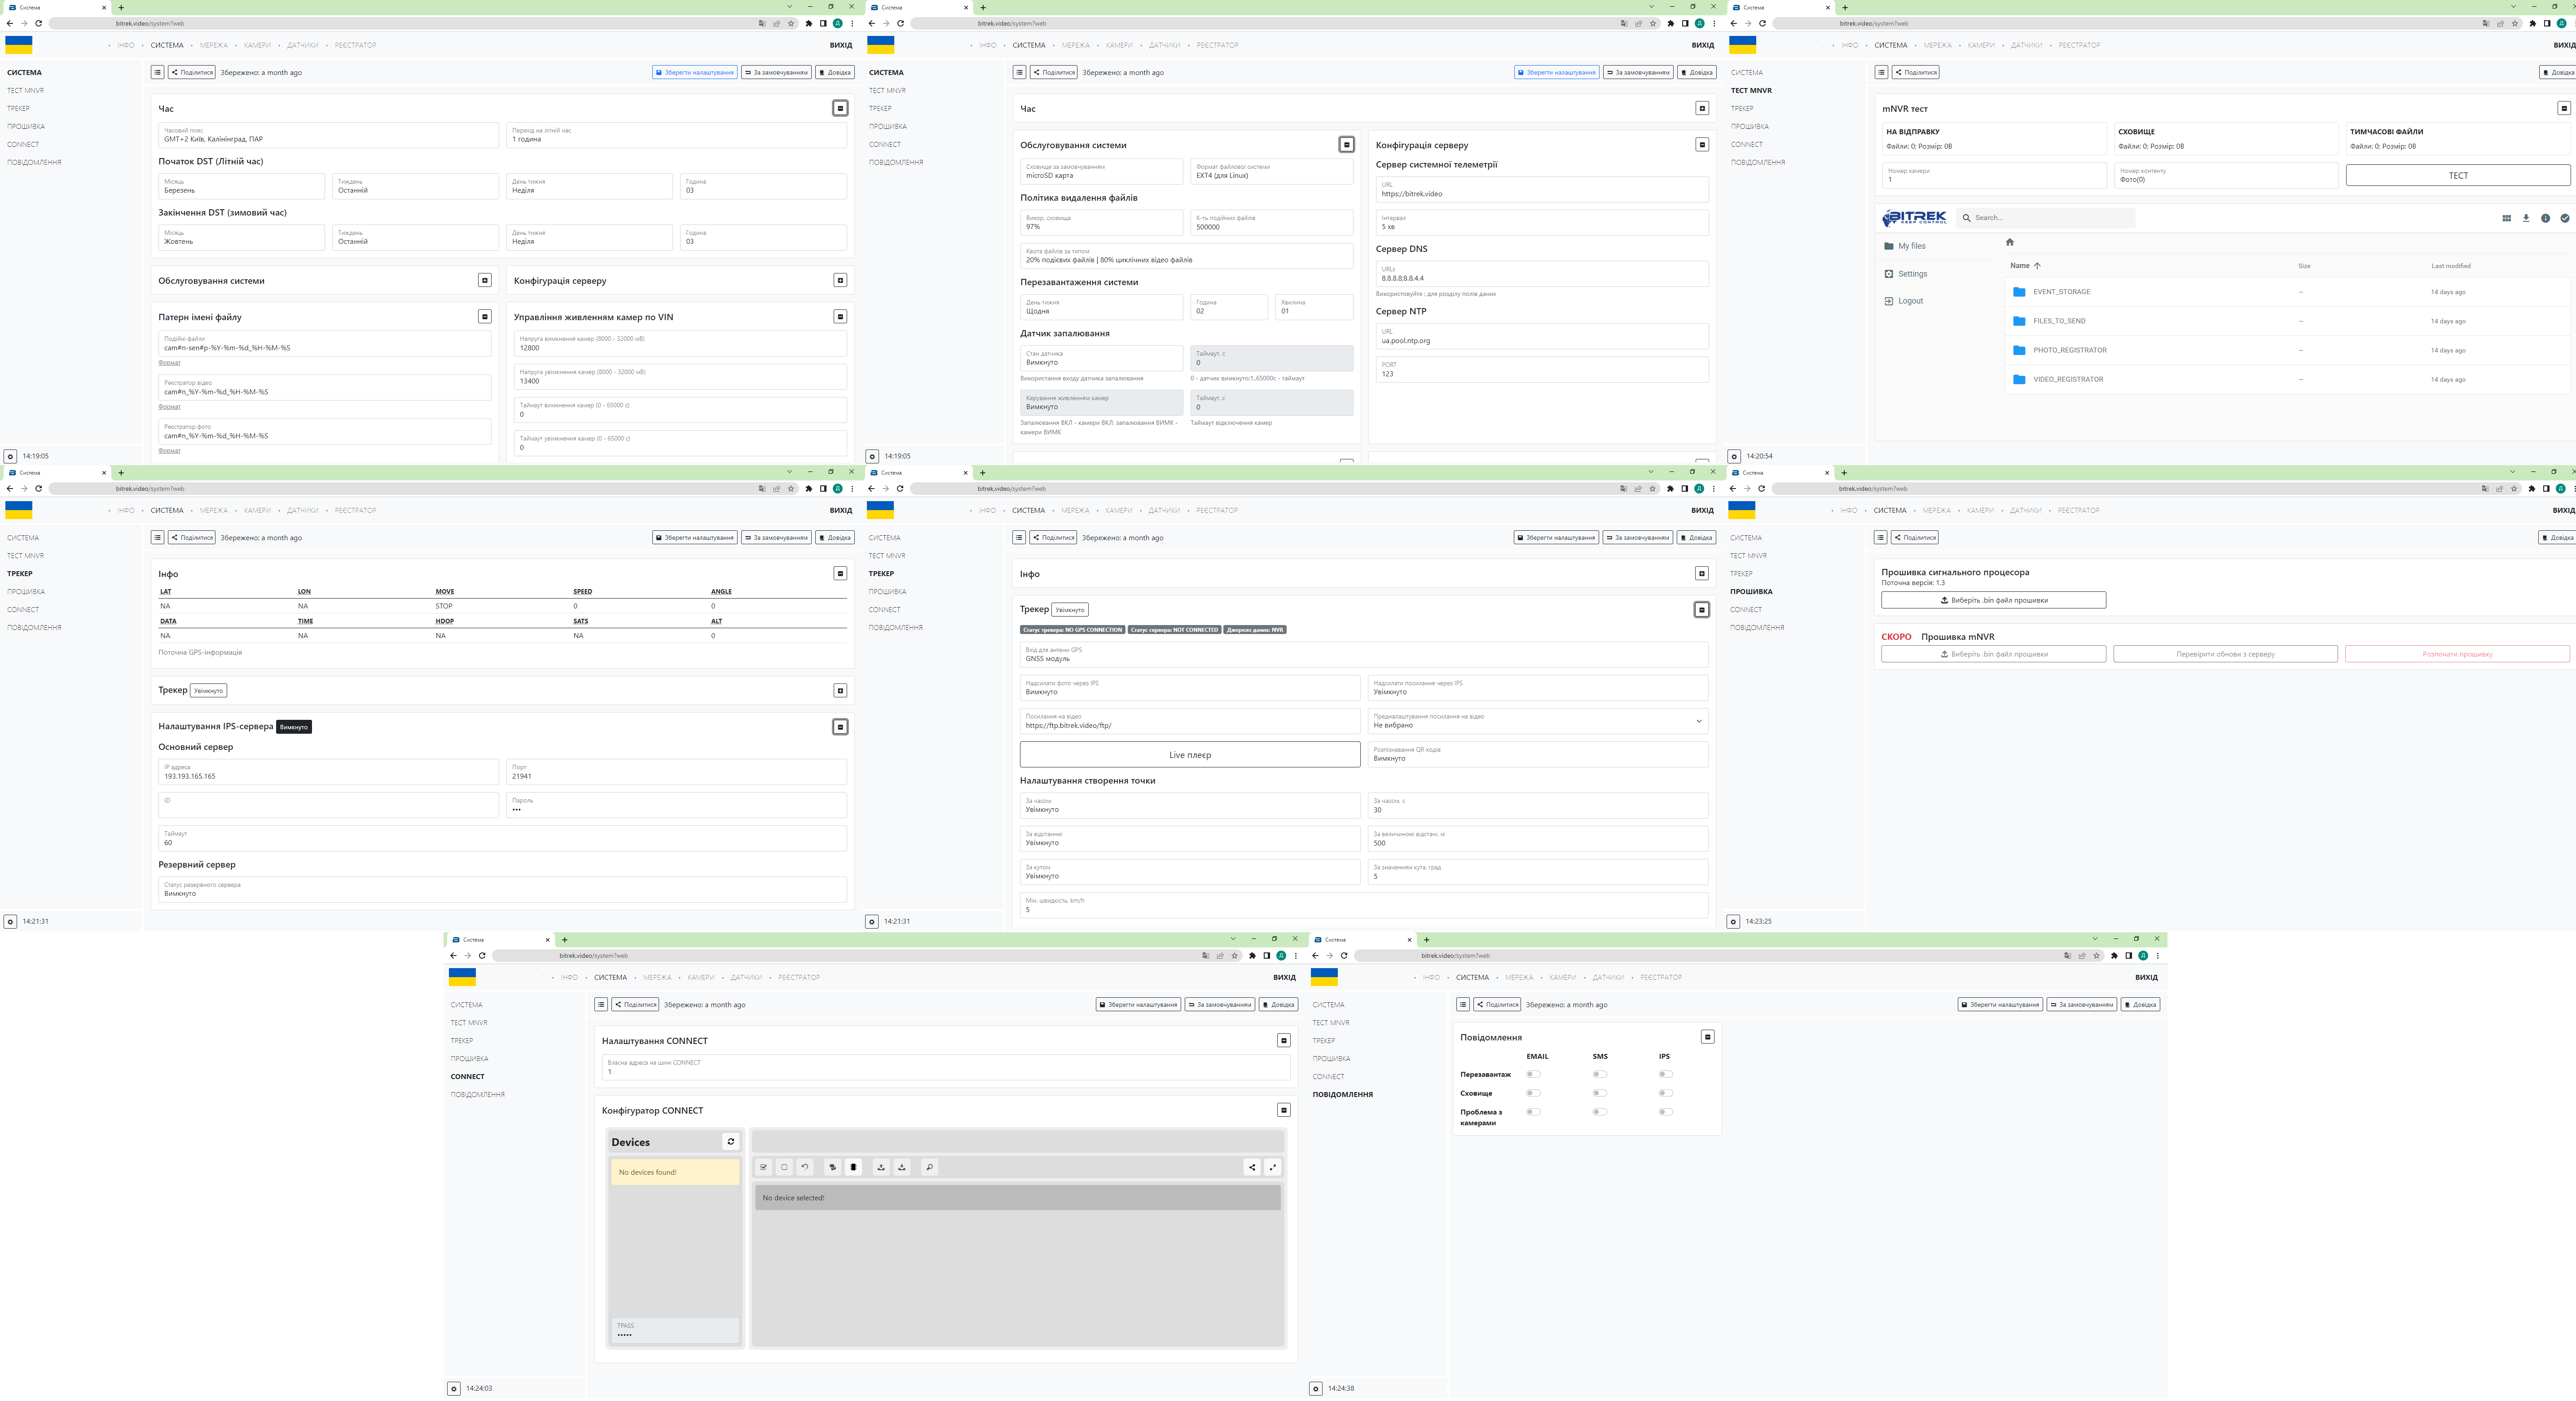Screen dimensions: 2576x1401
Task: Click Зберегти налаштування in ПОВІДОМЛЕННЯ window
Action: pos(2000,1005)
